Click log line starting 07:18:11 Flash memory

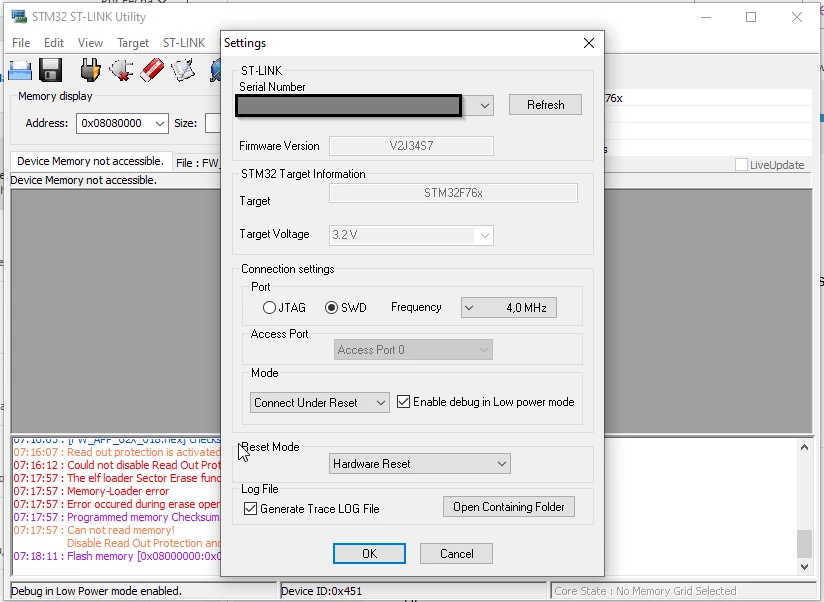117,556
